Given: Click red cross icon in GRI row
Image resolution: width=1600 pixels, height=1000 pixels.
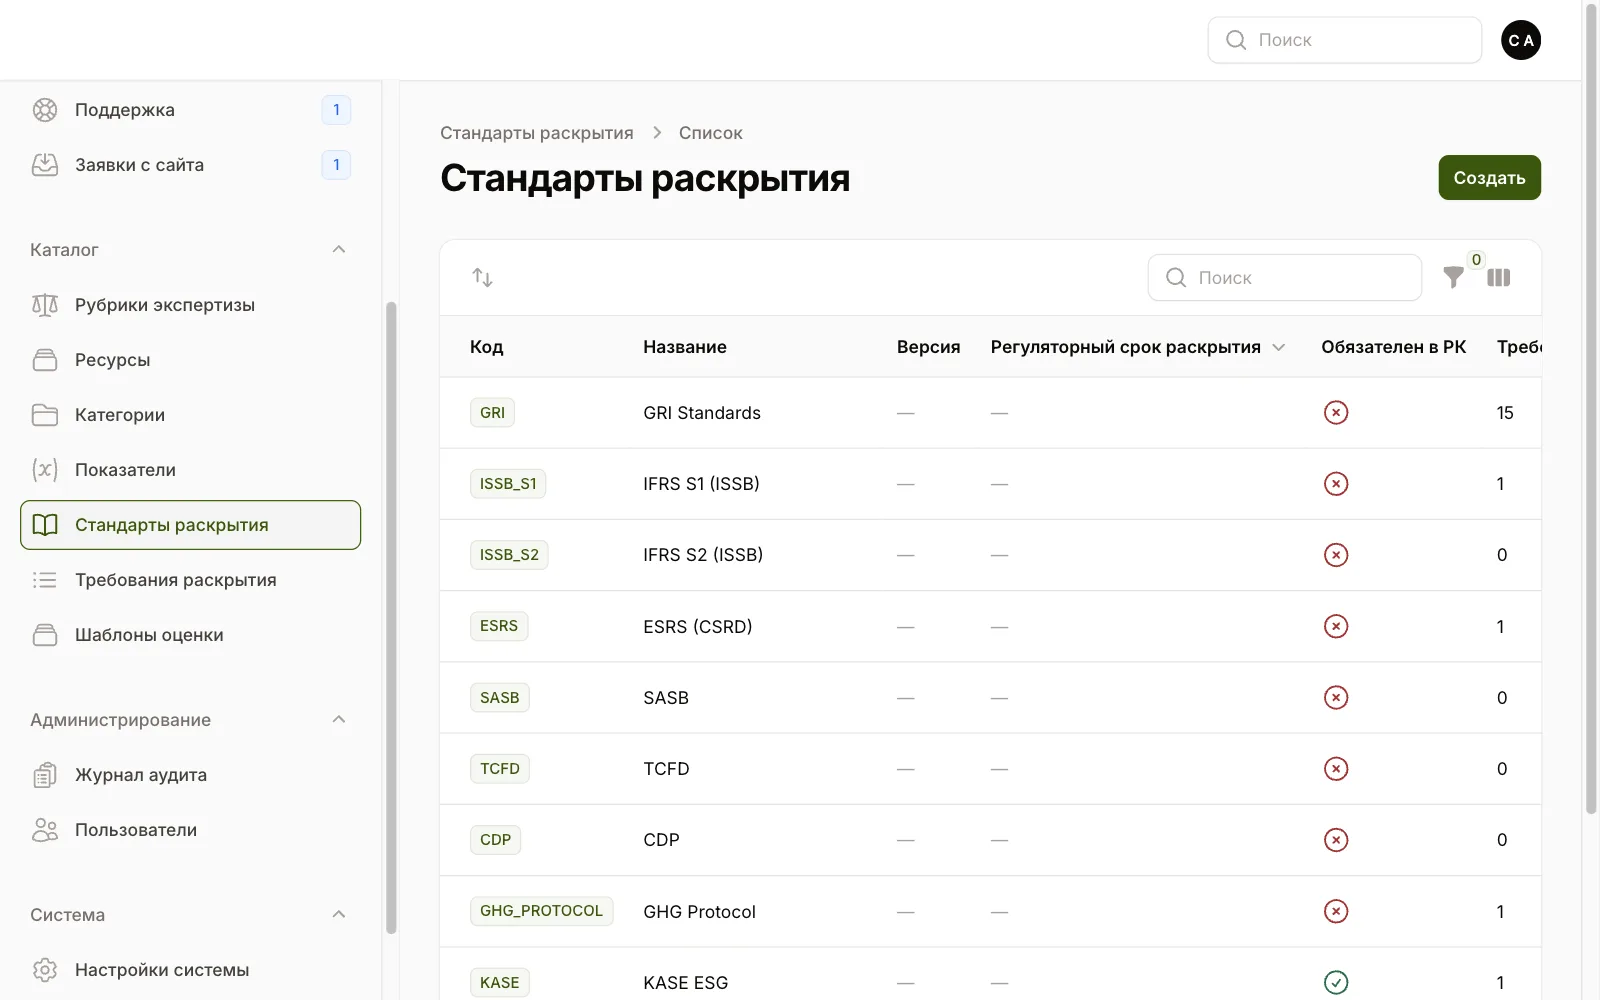Looking at the screenshot, I should 1336,413.
